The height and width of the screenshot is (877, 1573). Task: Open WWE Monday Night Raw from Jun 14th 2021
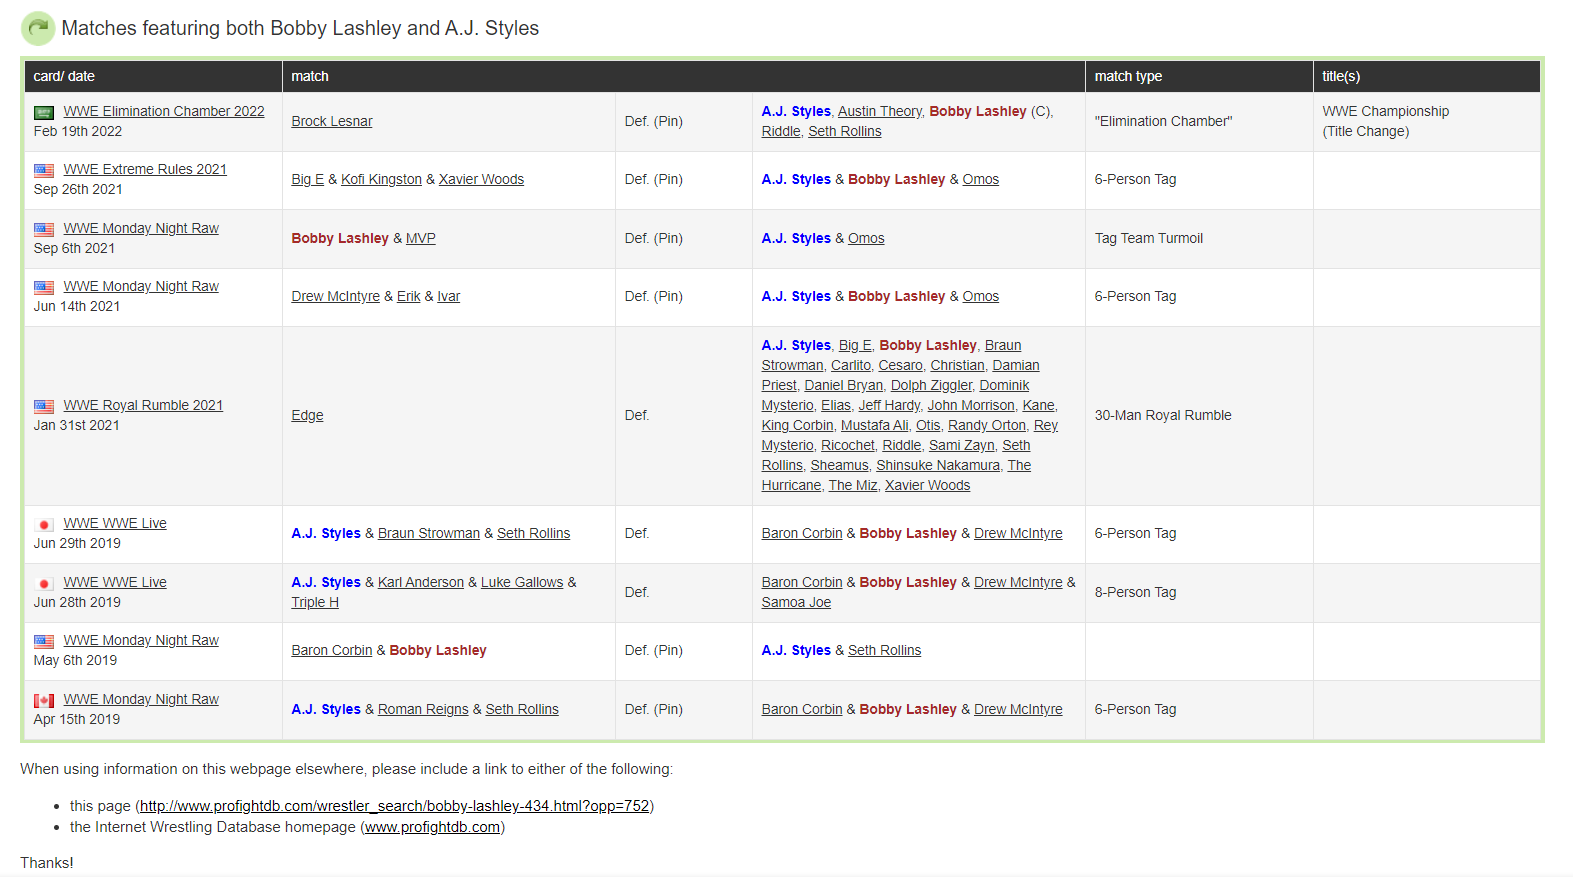tap(141, 286)
